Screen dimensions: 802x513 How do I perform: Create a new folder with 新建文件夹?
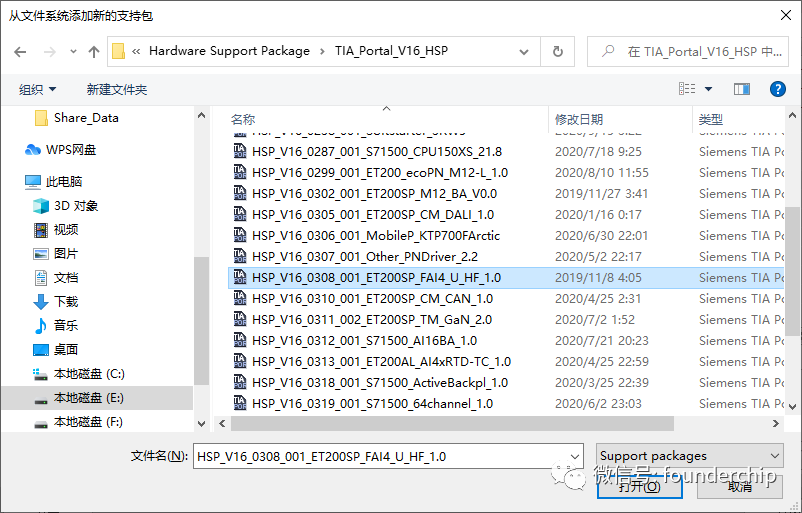tap(117, 90)
